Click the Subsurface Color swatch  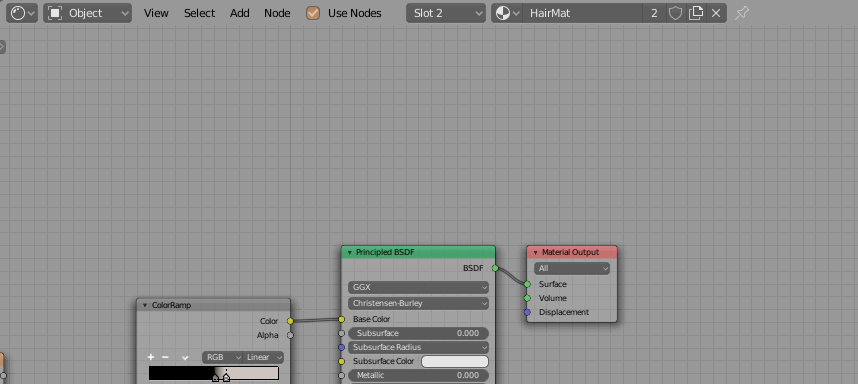coord(455,362)
